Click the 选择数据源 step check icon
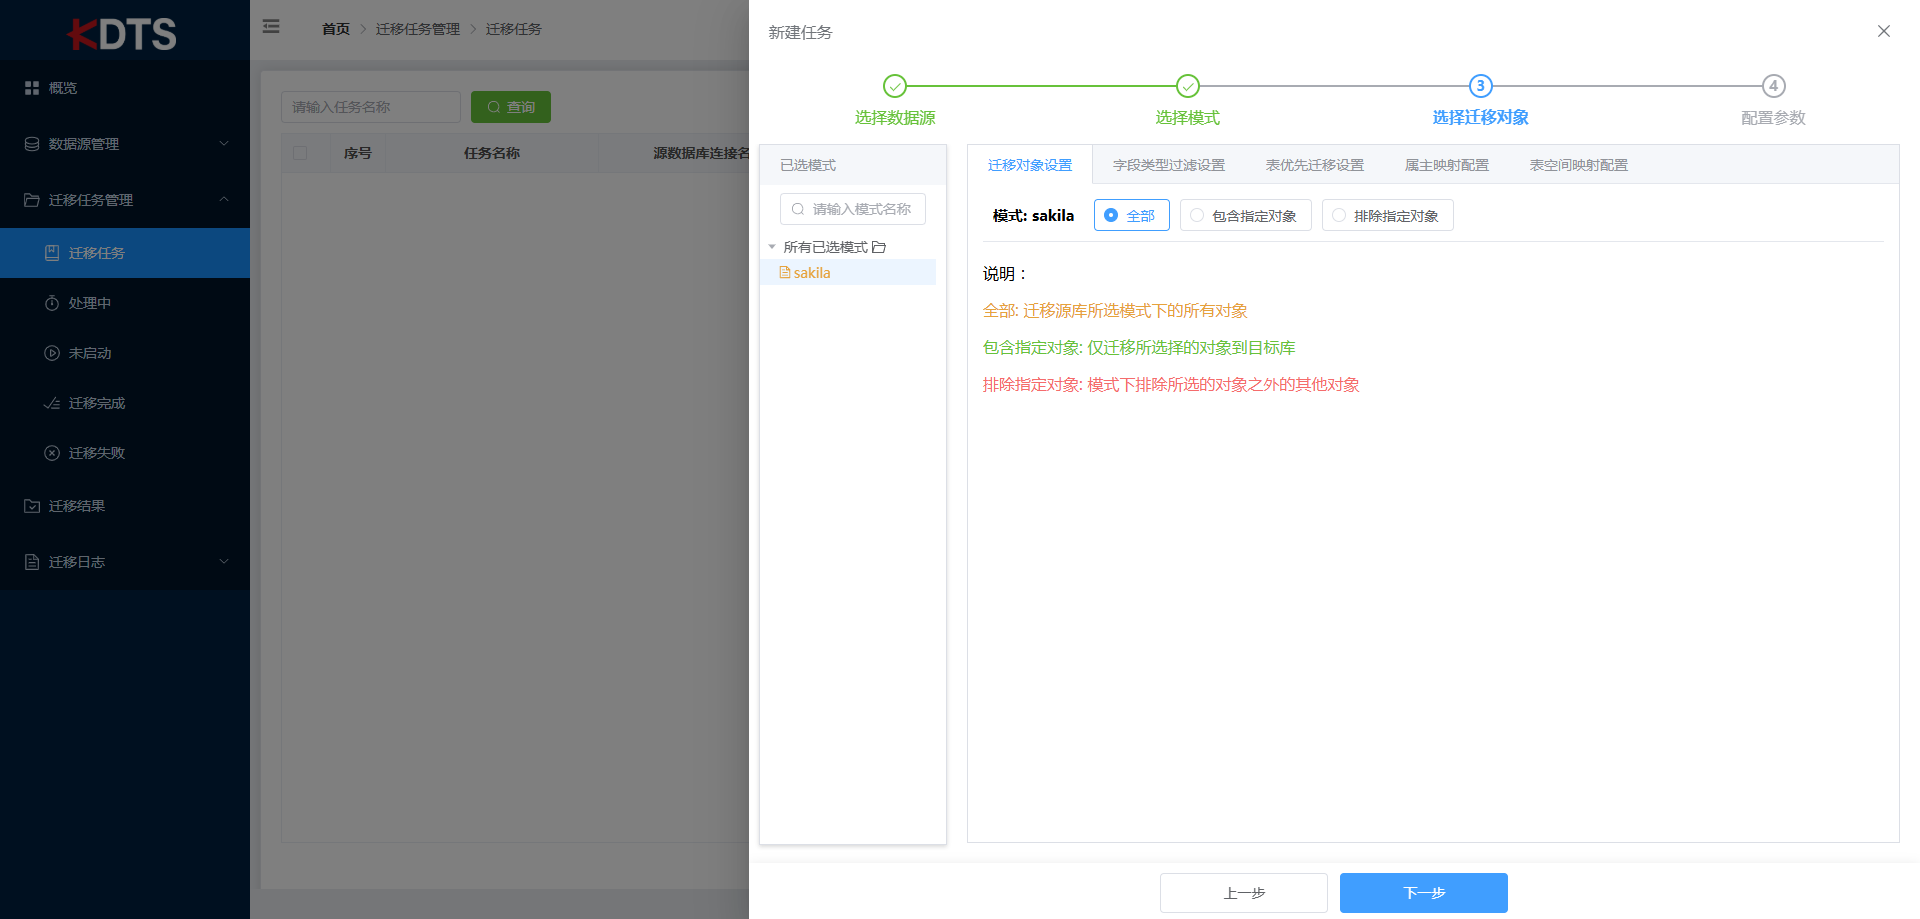This screenshot has width=1920, height=919. click(x=895, y=86)
